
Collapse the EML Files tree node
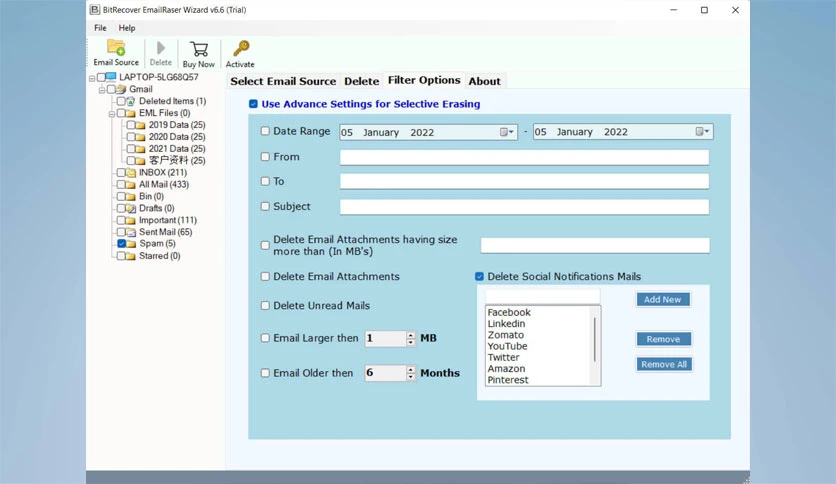(112, 114)
